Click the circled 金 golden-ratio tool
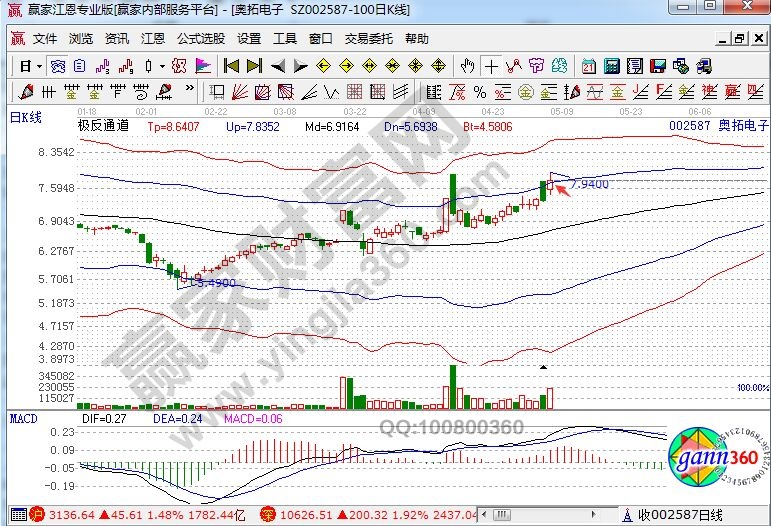This screenshot has height=526, width=771. pyautogui.click(x=526, y=91)
